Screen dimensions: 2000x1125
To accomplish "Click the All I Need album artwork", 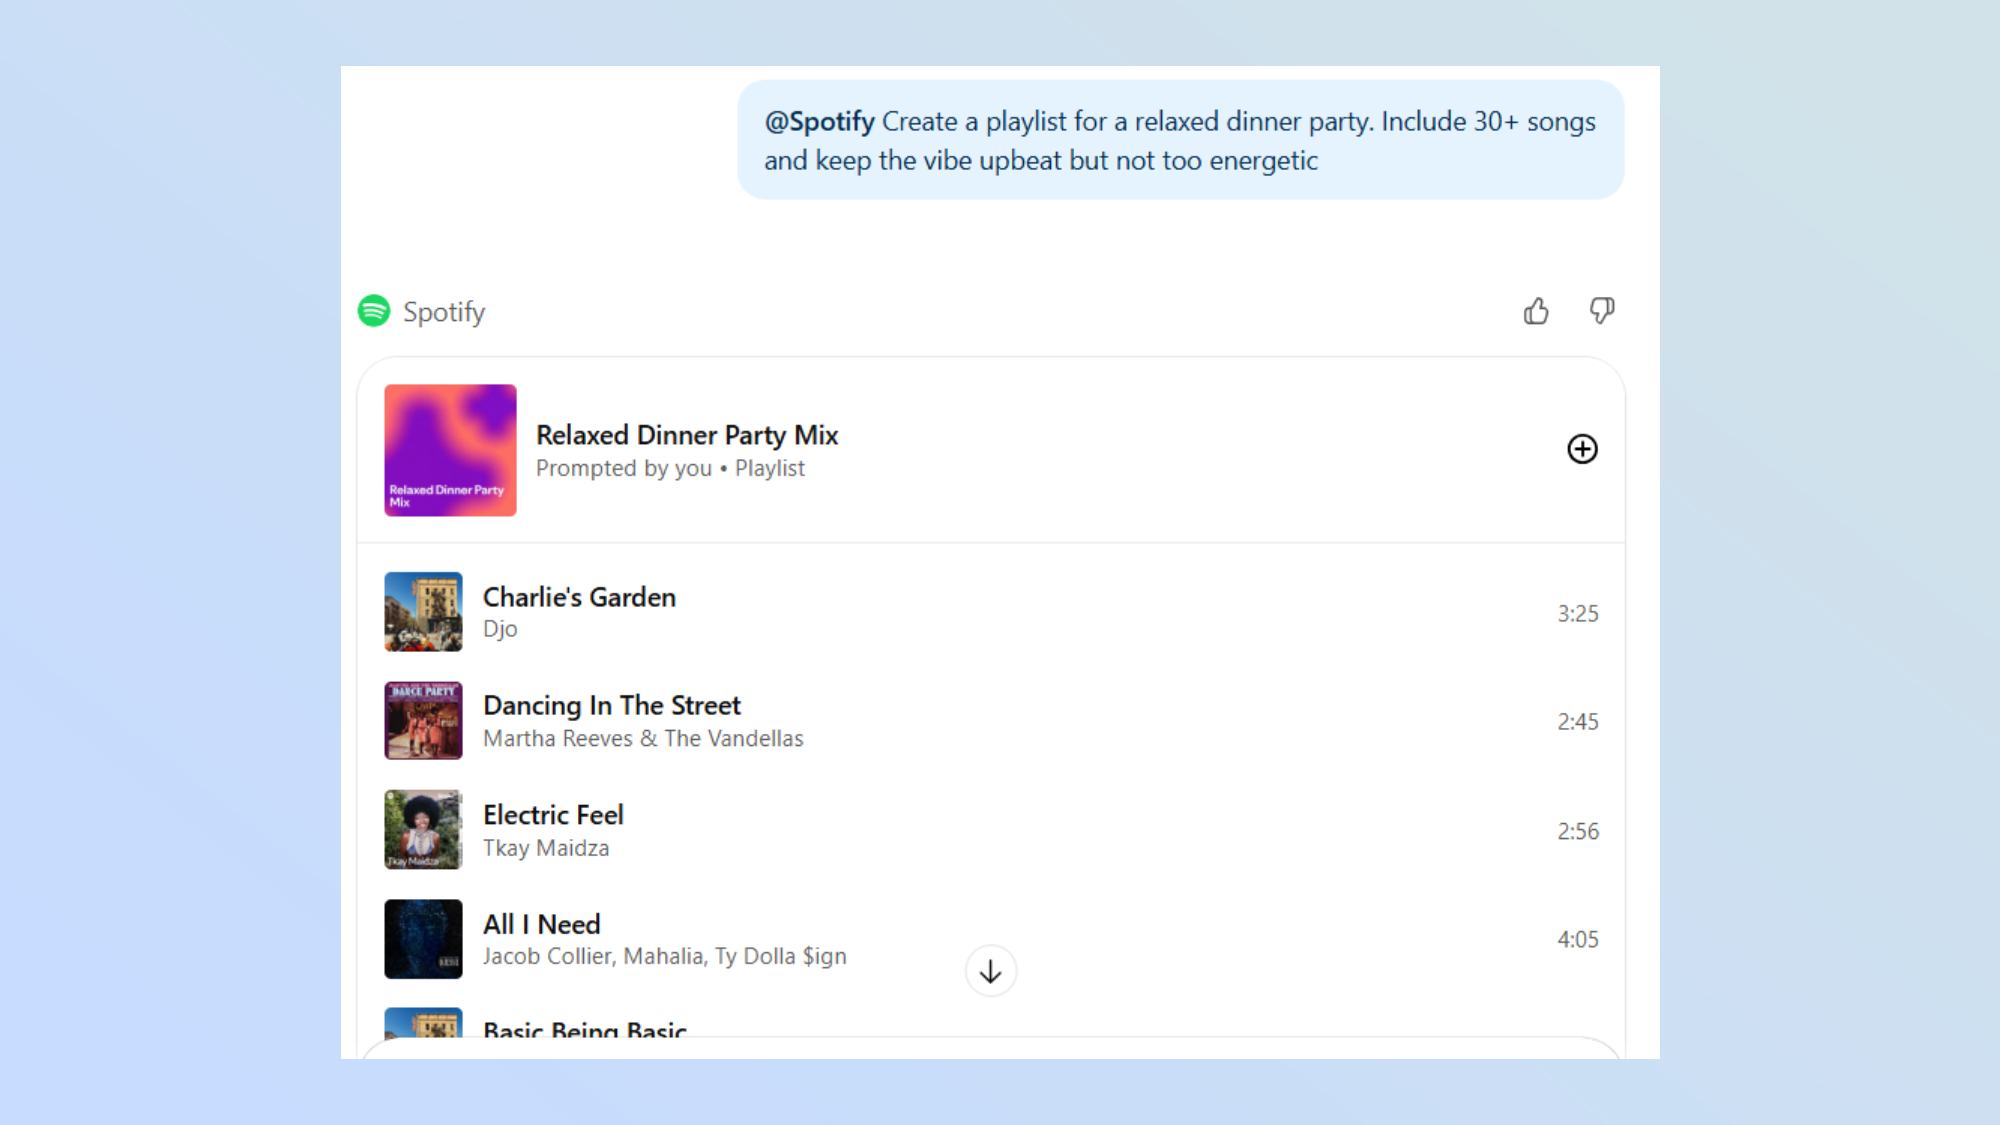I will [x=423, y=938].
